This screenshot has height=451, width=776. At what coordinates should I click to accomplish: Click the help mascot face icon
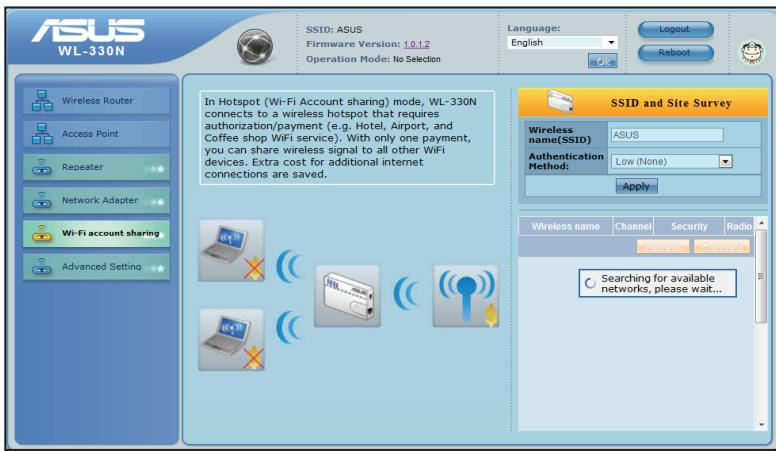752,51
